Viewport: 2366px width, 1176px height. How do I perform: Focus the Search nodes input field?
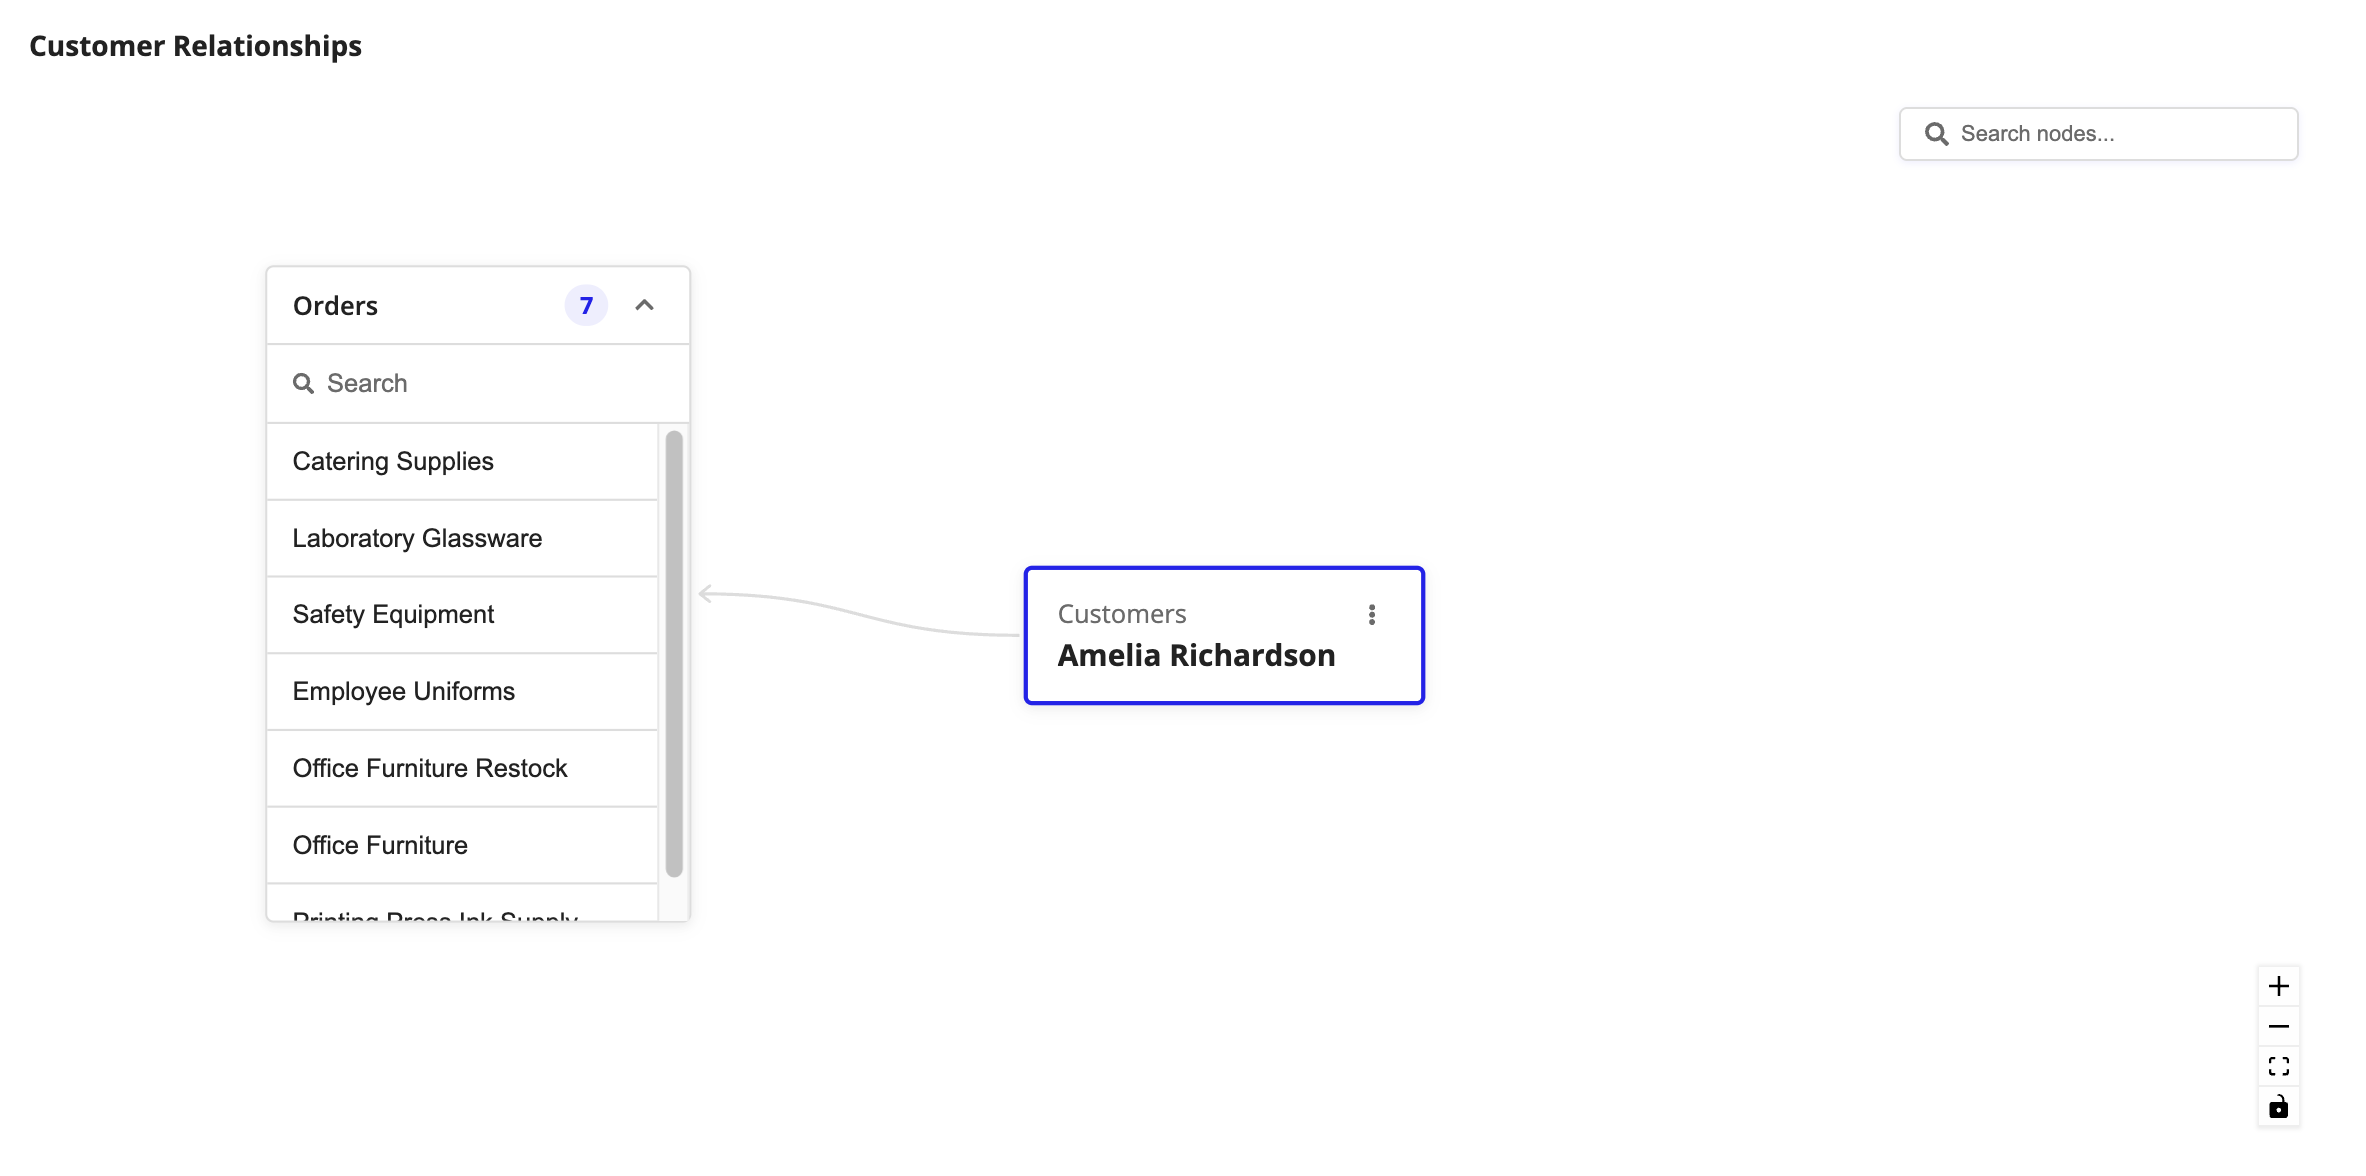point(2099,134)
